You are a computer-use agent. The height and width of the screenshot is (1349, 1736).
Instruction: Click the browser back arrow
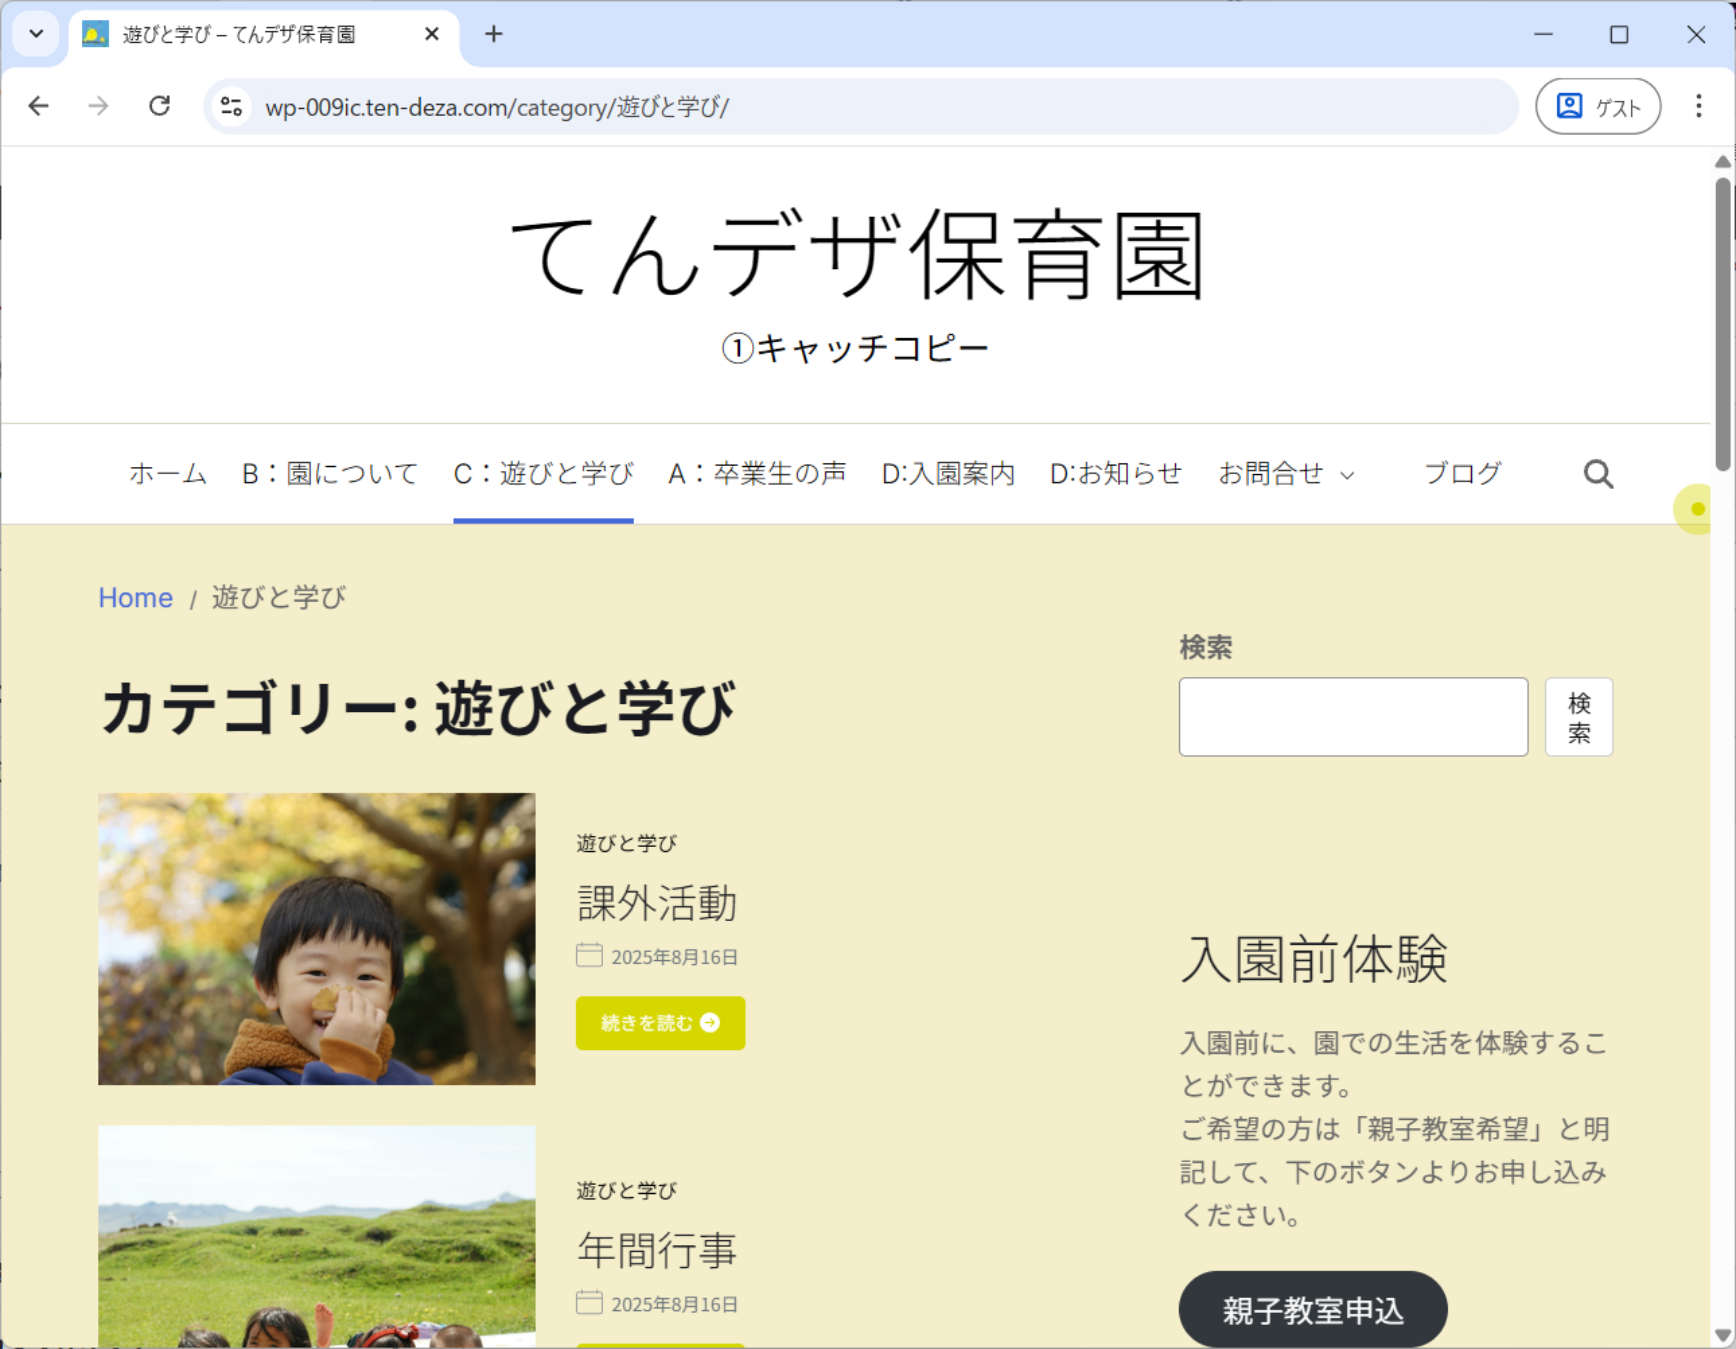click(x=39, y=106)
